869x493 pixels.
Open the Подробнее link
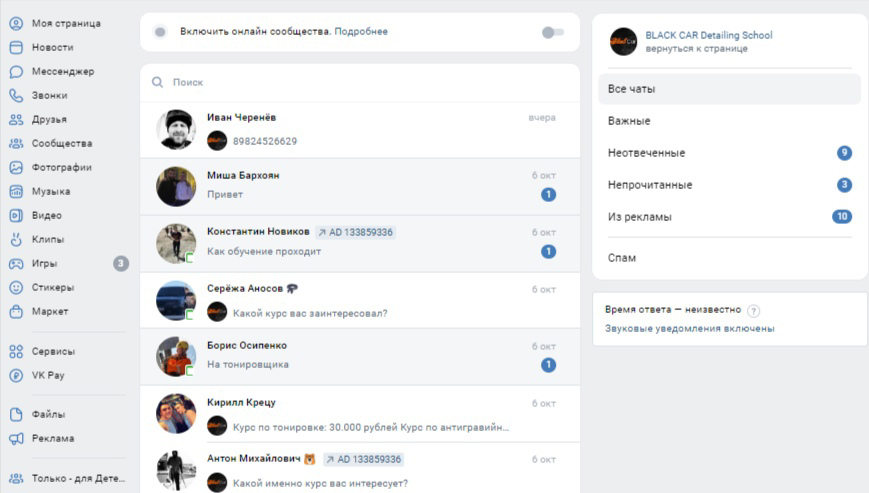(x=361, y=32)
